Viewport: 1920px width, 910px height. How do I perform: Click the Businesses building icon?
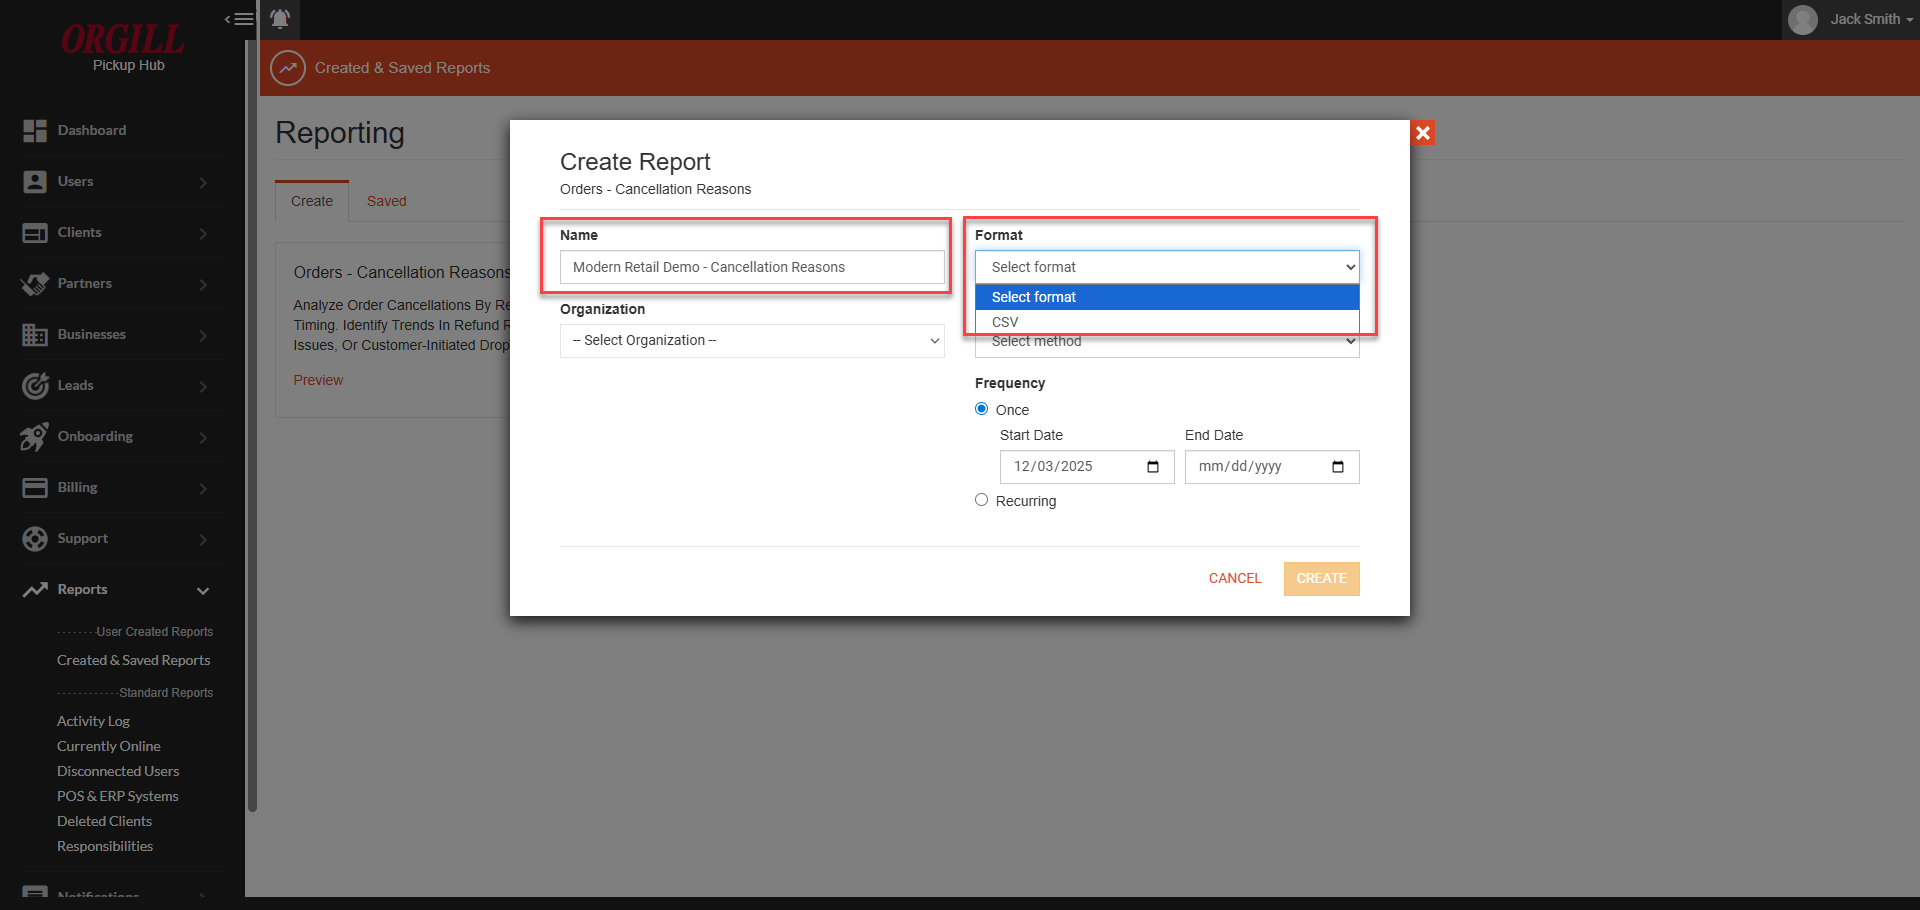[35, 334]
